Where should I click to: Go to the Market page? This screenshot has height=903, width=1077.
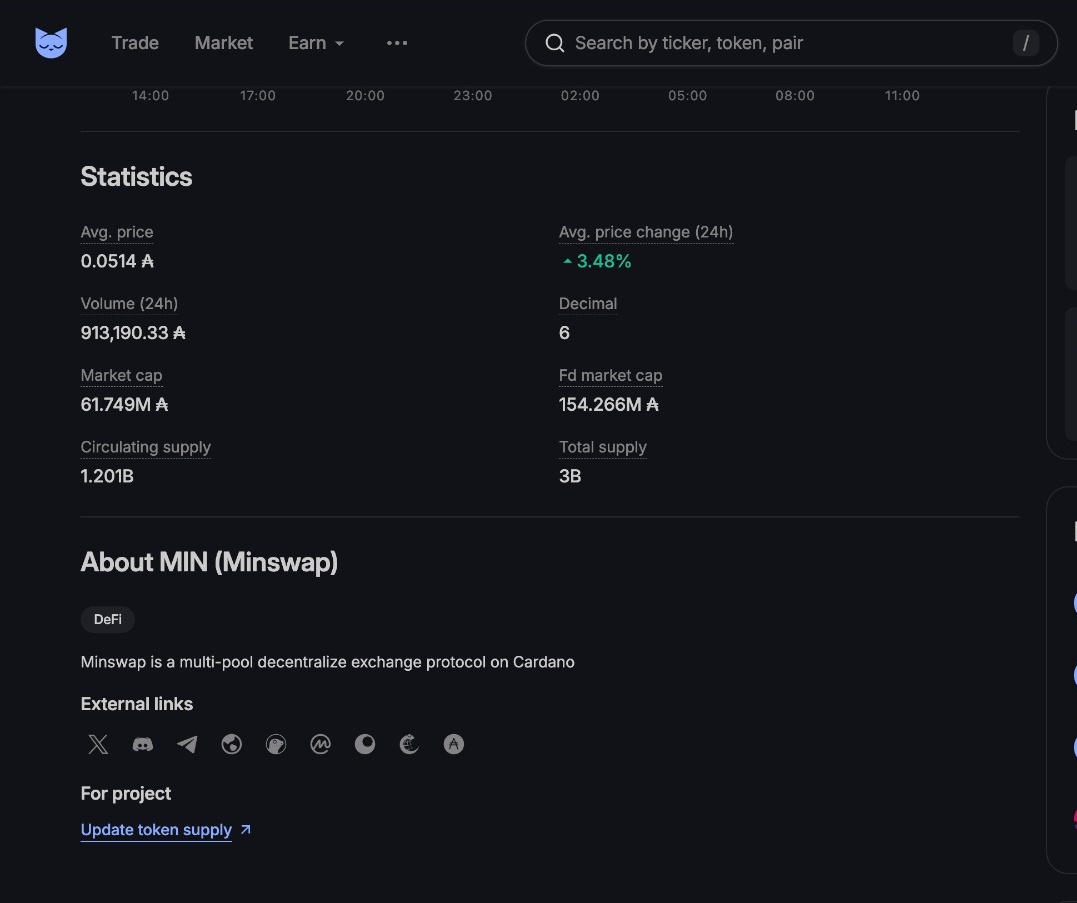[224, 43]
